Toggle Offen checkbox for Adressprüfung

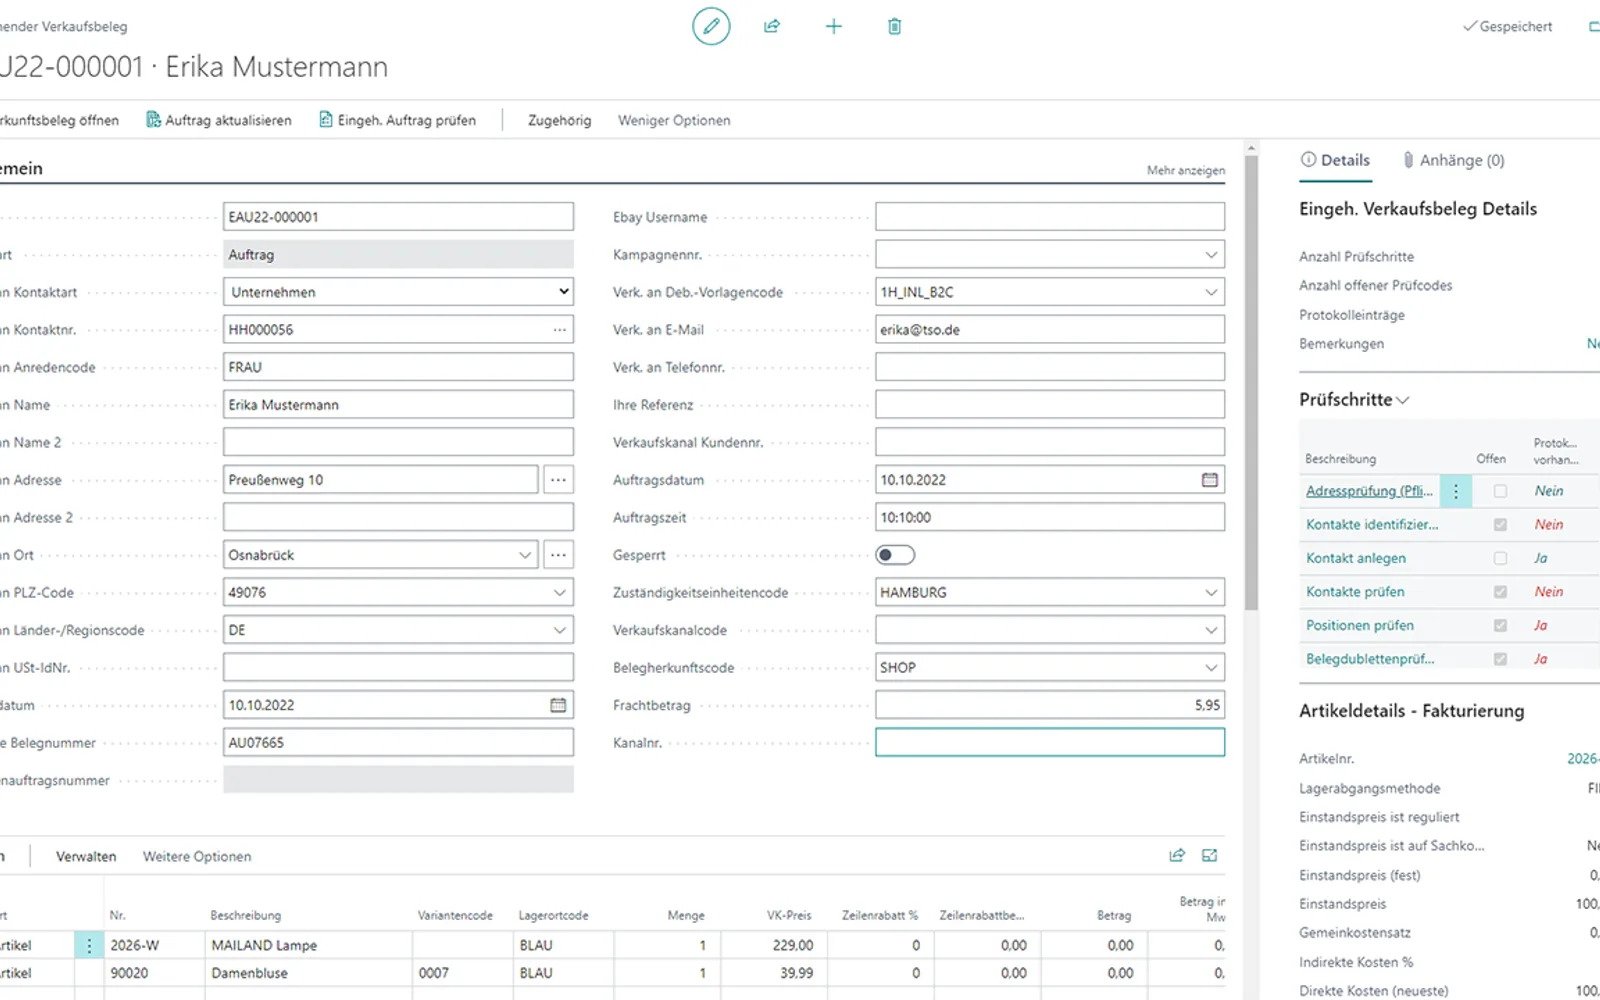coord(1500,491)
